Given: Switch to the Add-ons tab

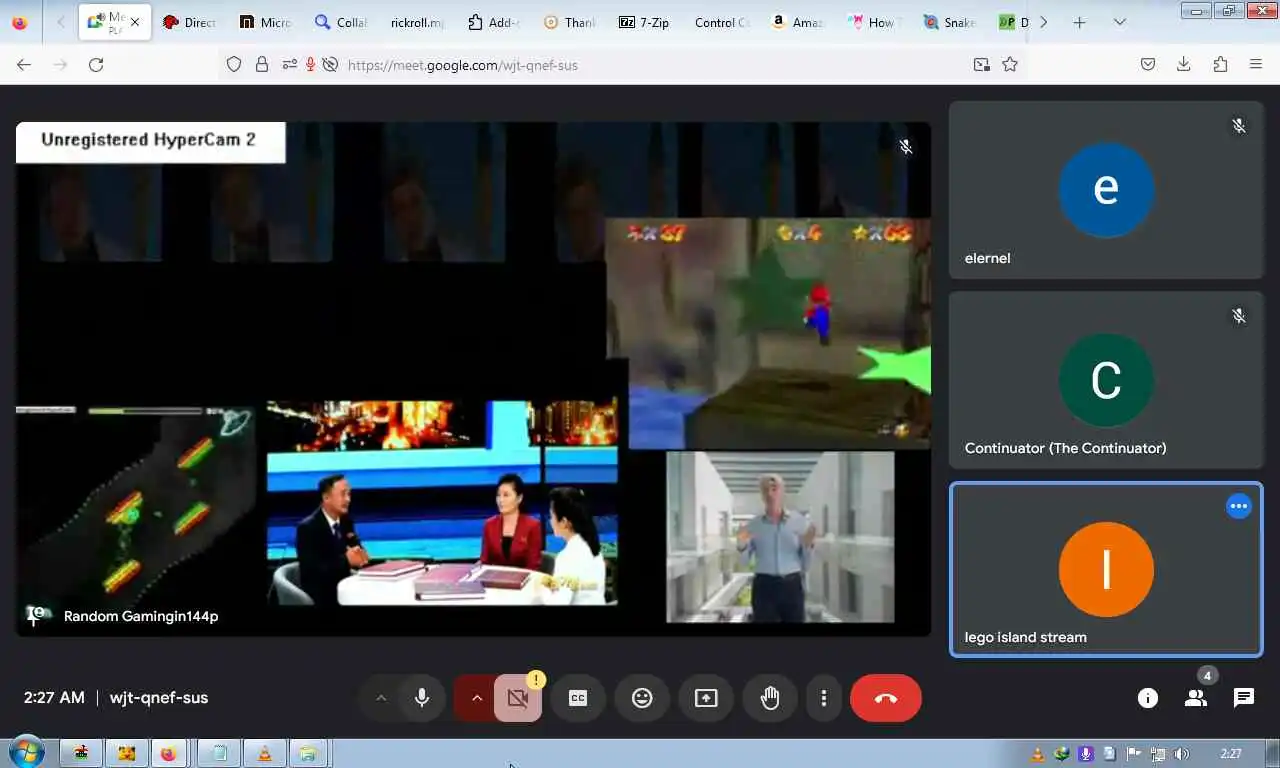Looking at the screenshot, I should pyautogui.click(x=492, y=22).
